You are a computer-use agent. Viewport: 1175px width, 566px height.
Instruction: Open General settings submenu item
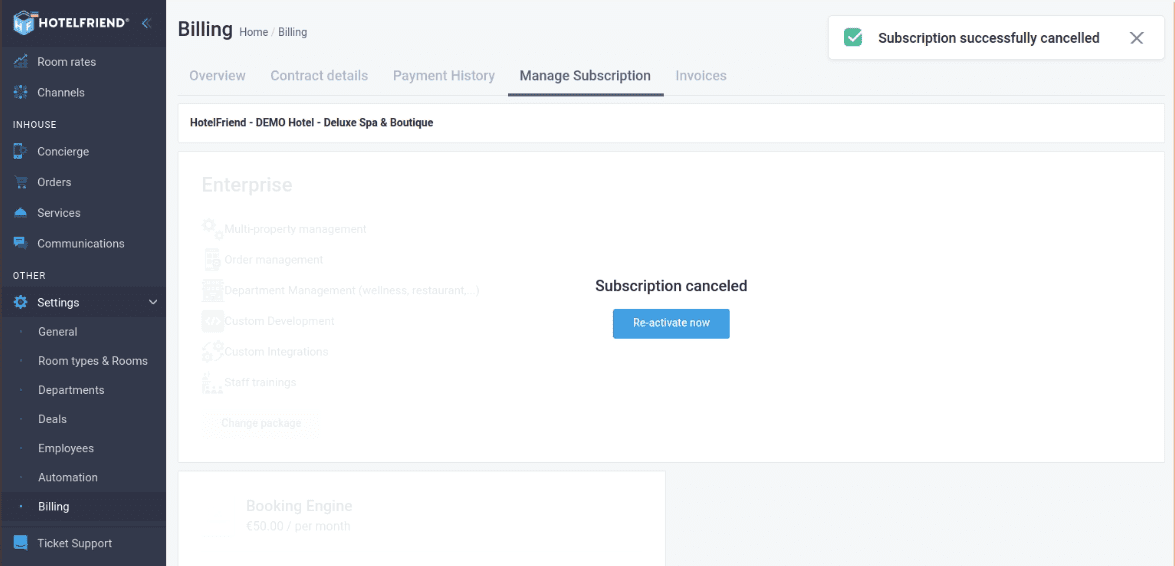coord(58,331)
